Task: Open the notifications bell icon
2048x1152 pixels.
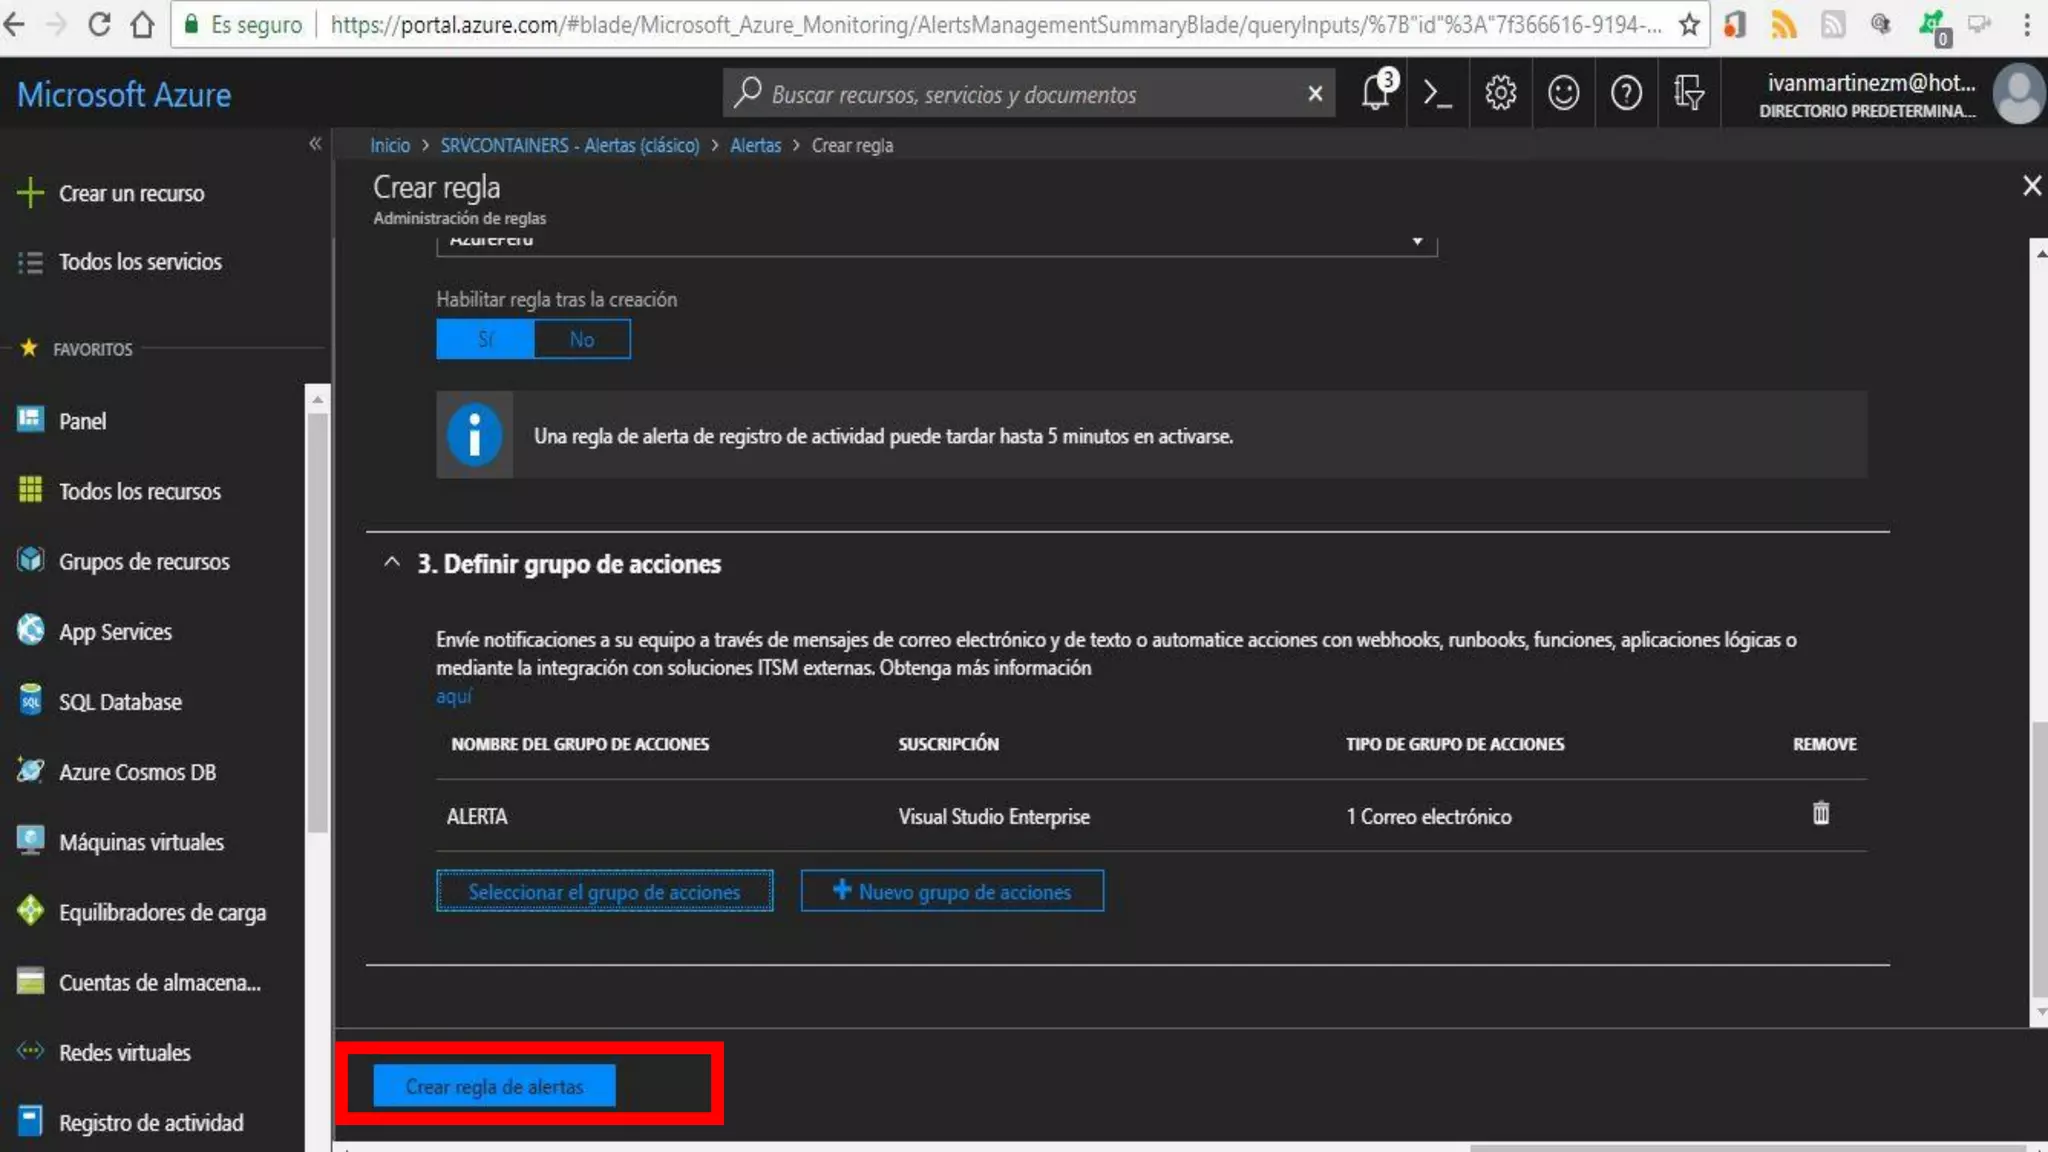Action: tap(1376, 94)
